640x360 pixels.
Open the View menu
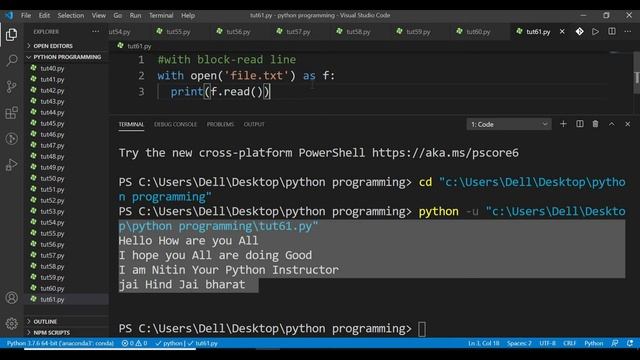(x=98, y=15)
